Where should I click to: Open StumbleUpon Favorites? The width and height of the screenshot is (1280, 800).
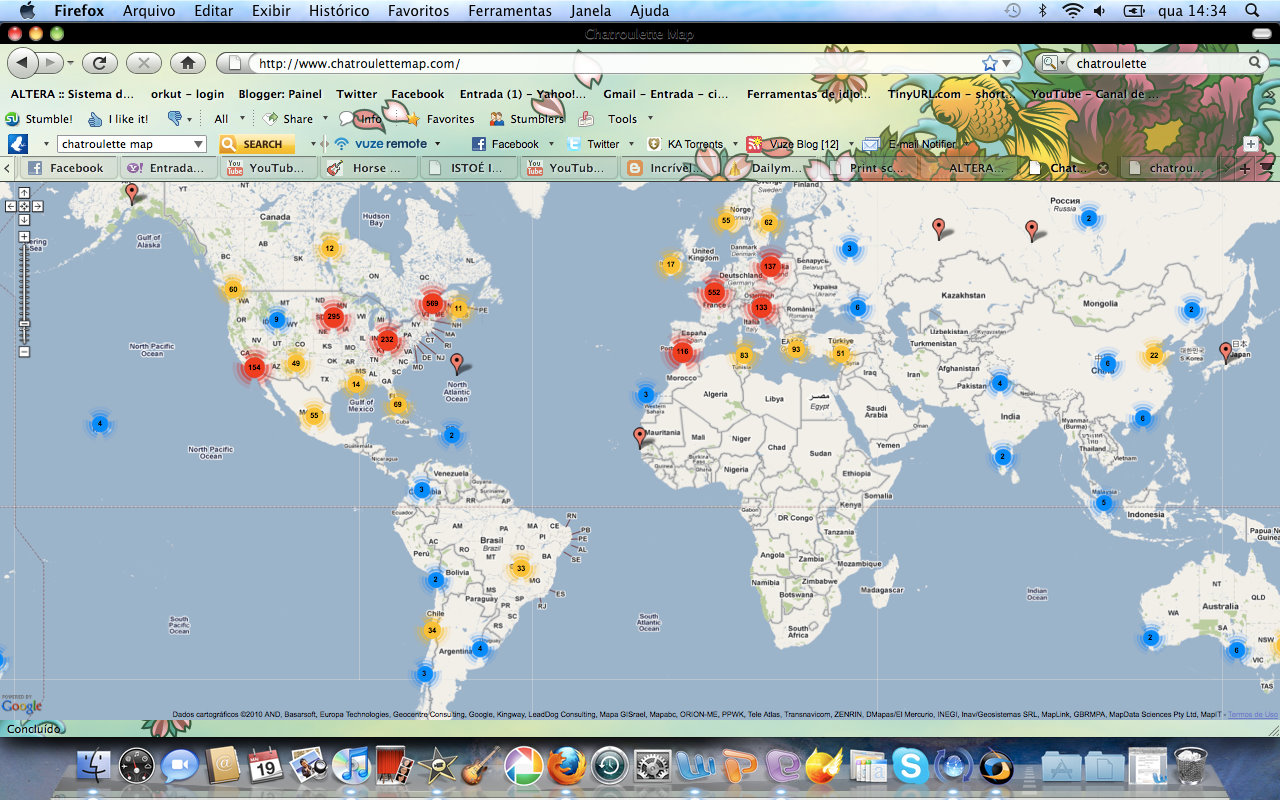[x=439, y=118]
